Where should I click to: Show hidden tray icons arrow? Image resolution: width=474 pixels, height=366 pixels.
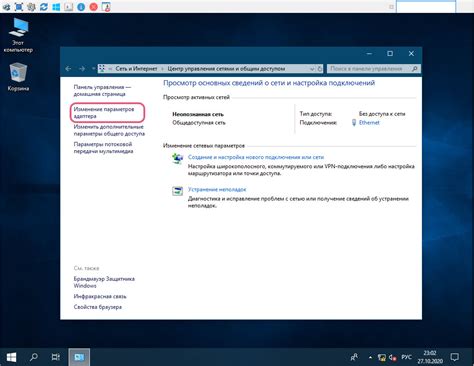click(370, 357)
